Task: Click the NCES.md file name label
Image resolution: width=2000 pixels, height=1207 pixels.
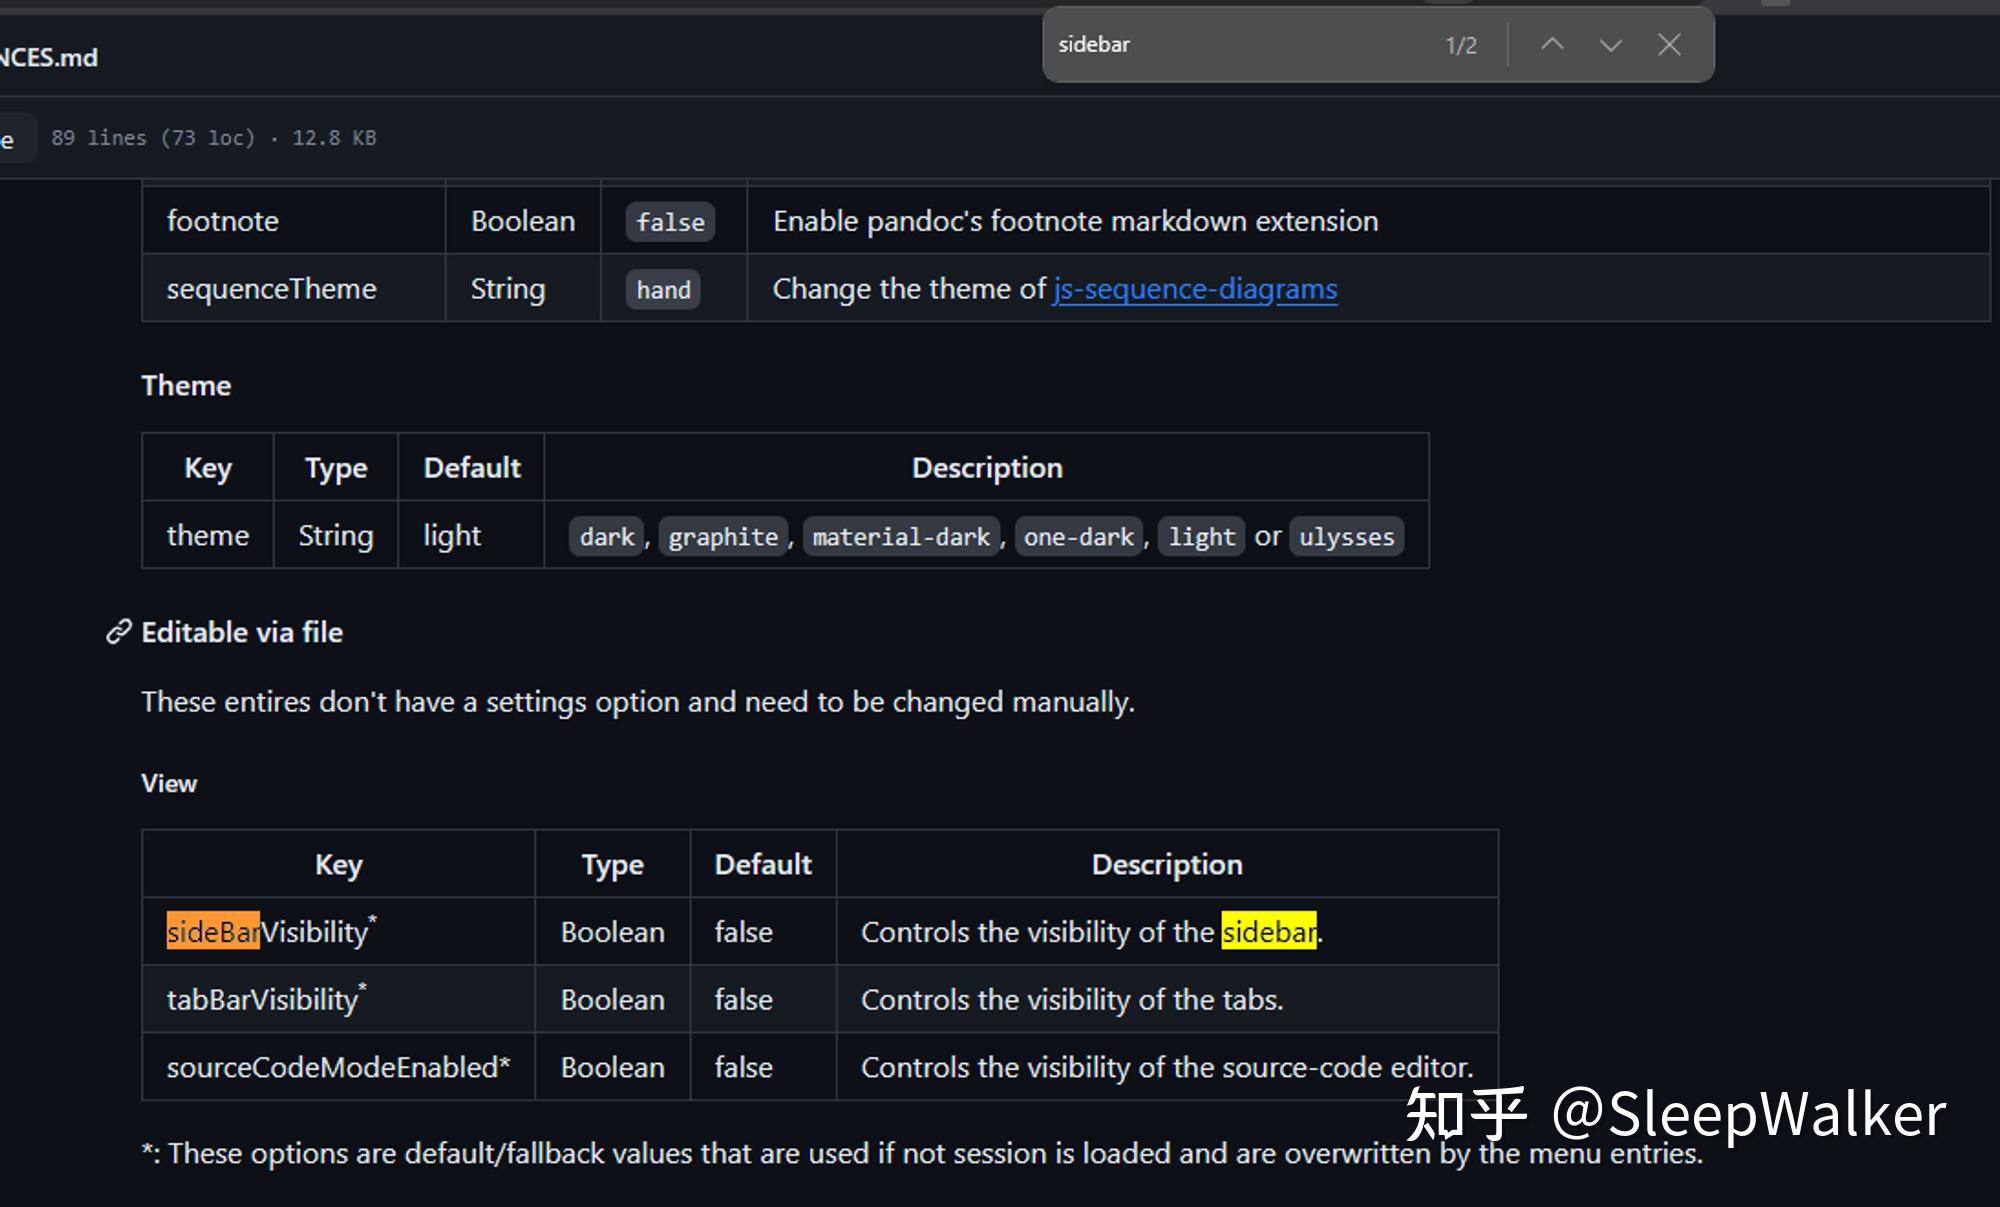Action: click(49, 57)
